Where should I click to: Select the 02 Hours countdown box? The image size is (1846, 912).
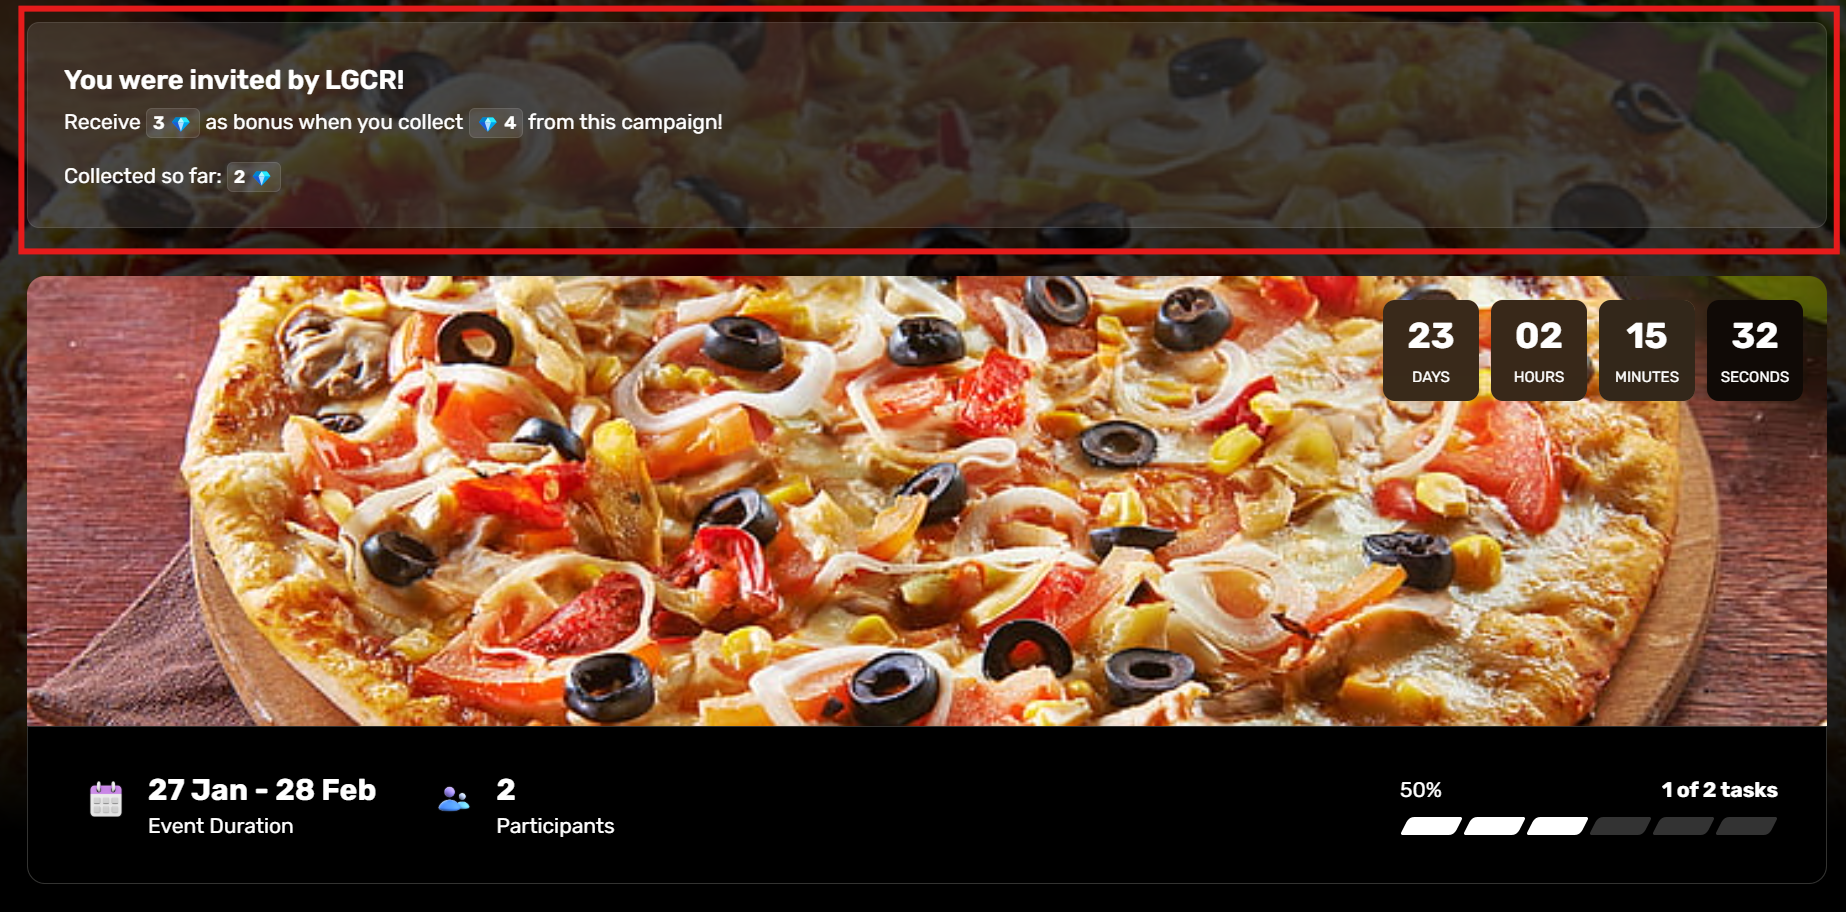point(1538,350)
